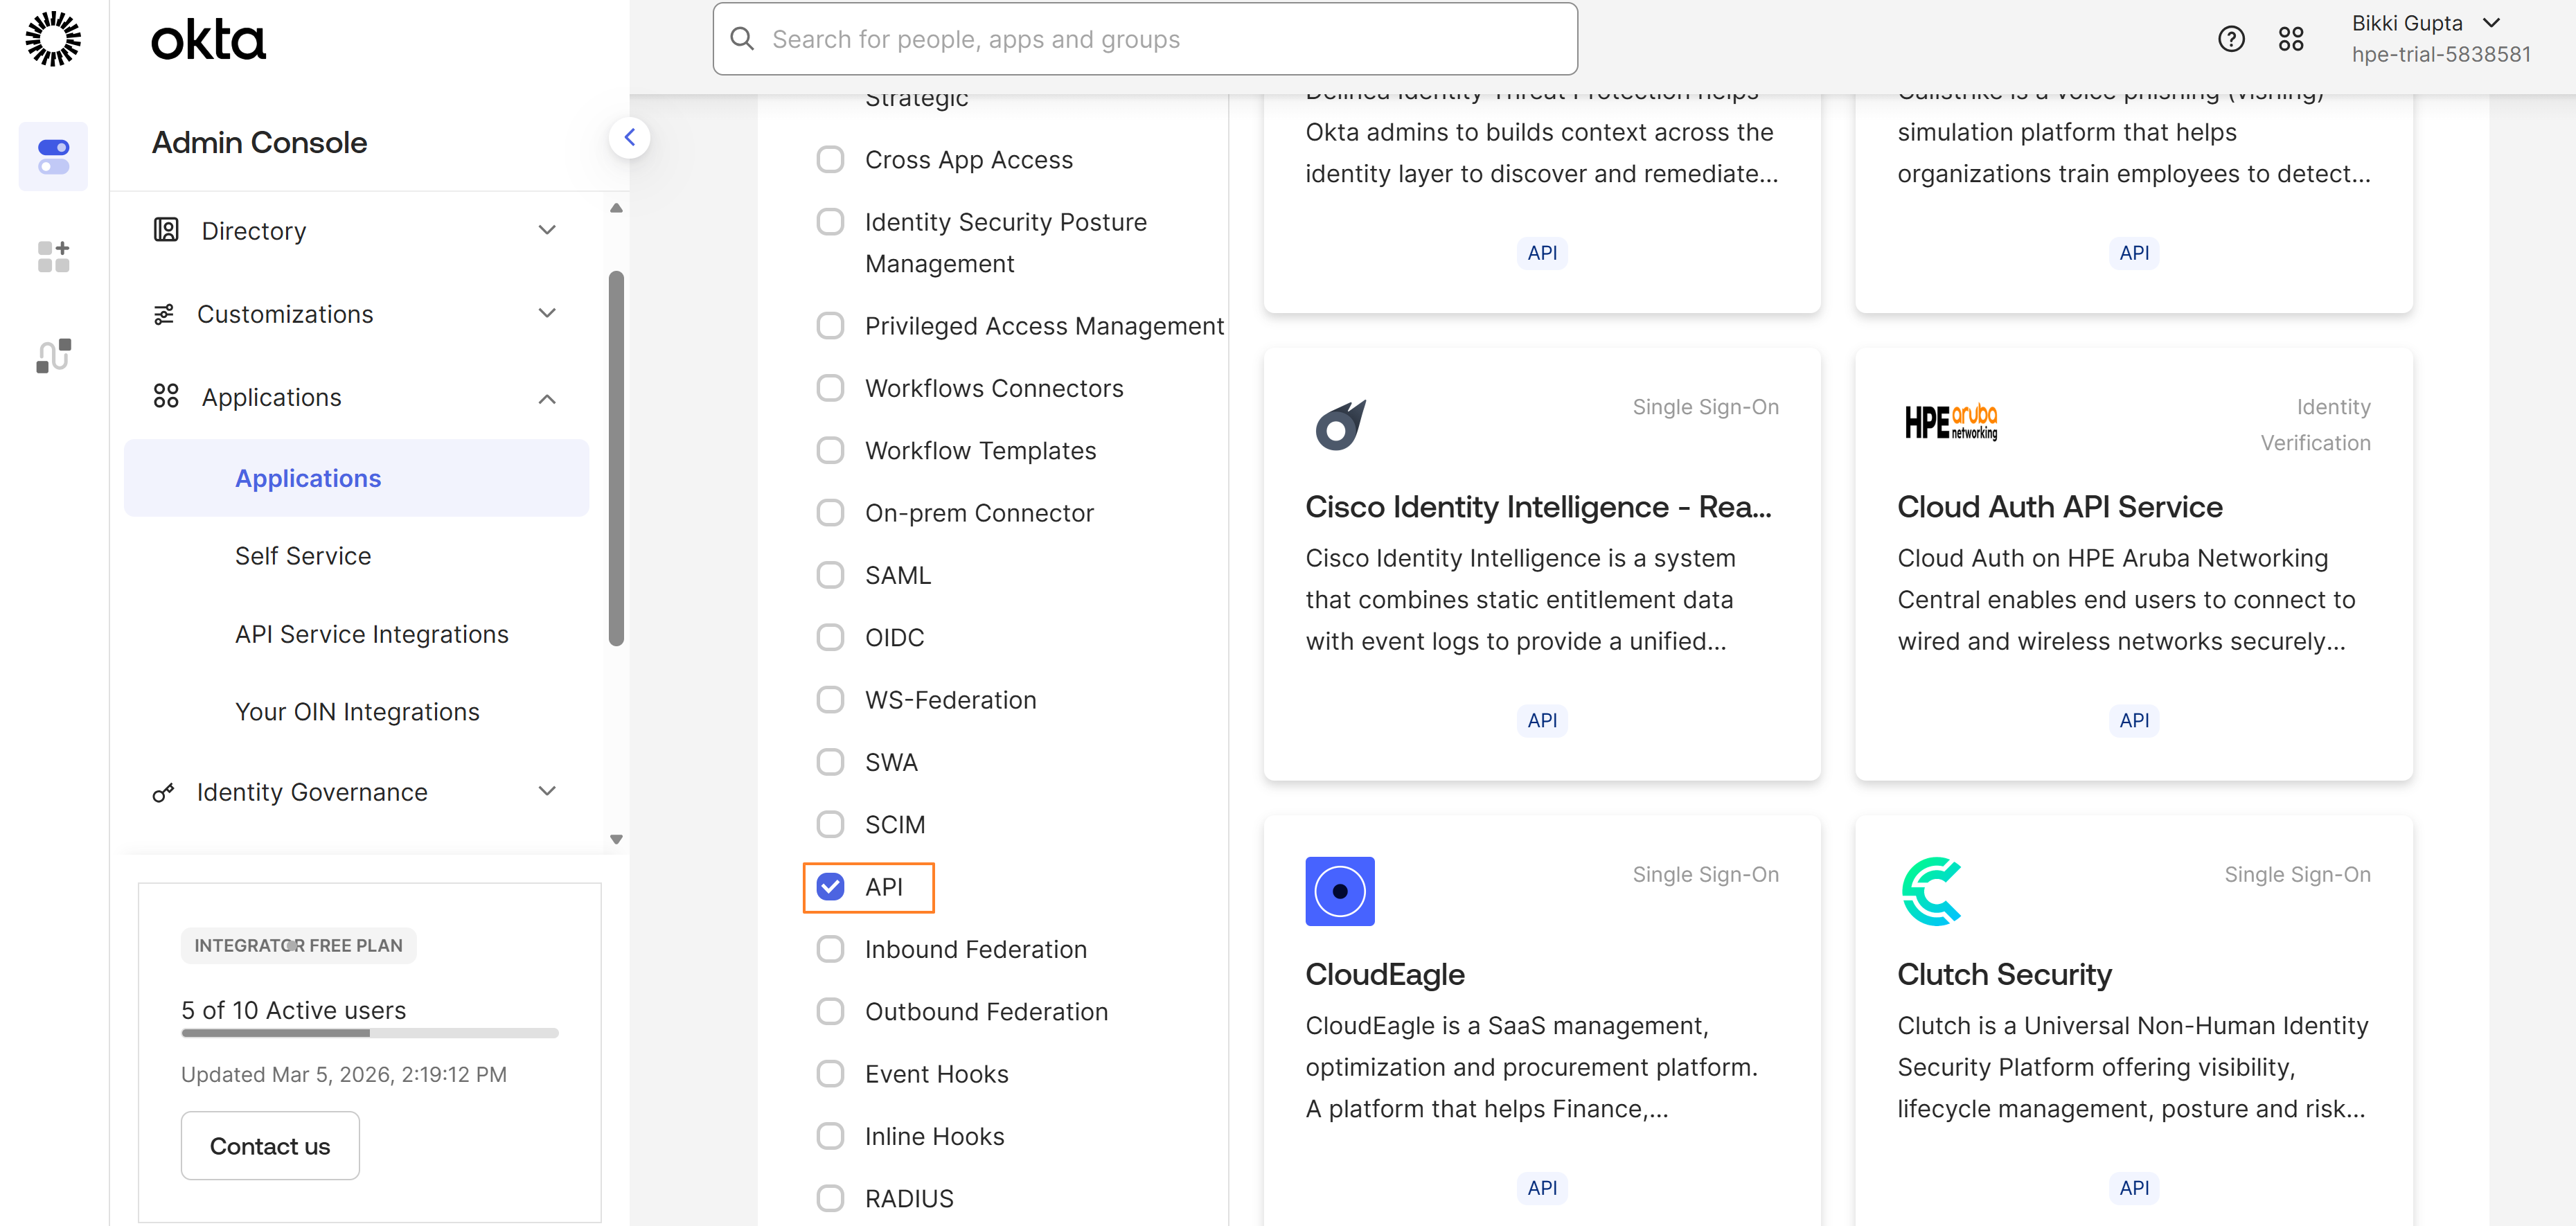This screenshot has height=1226, width=2576.
Task: Click the Identity Governance key icon
Action: pyautogui.click(x=164, y=792)
